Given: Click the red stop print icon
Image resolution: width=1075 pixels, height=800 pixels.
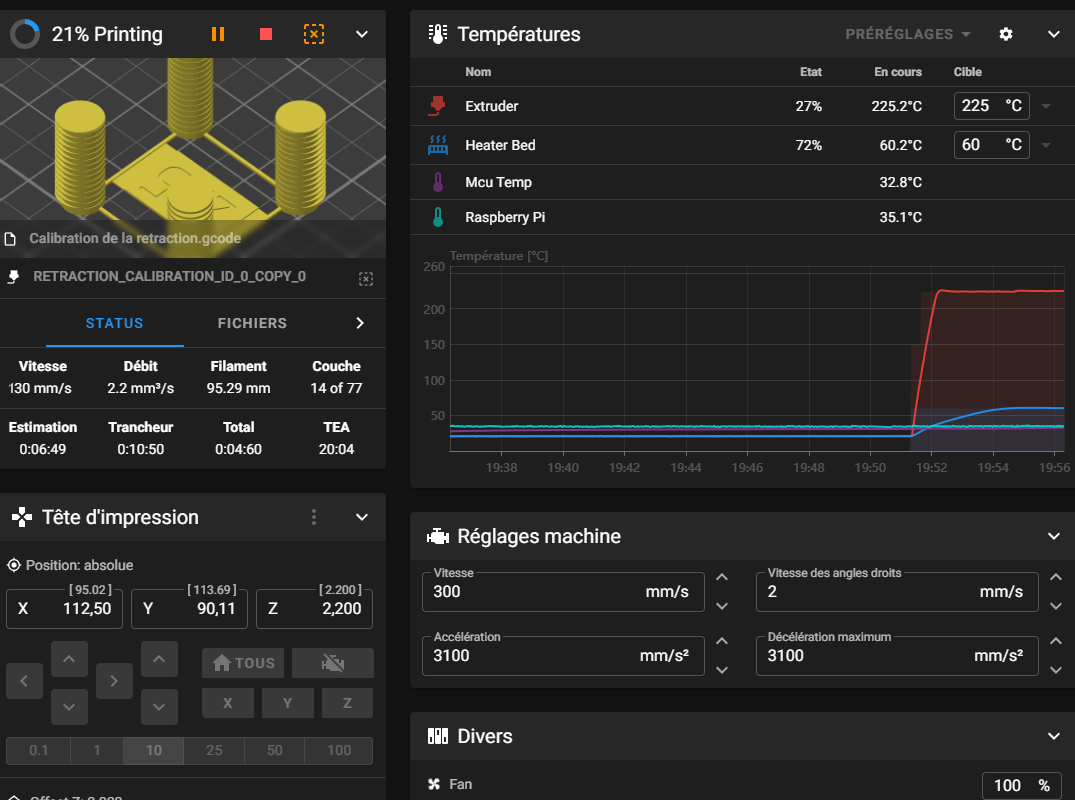Looking at the screenshot, I should coord(266,34).
